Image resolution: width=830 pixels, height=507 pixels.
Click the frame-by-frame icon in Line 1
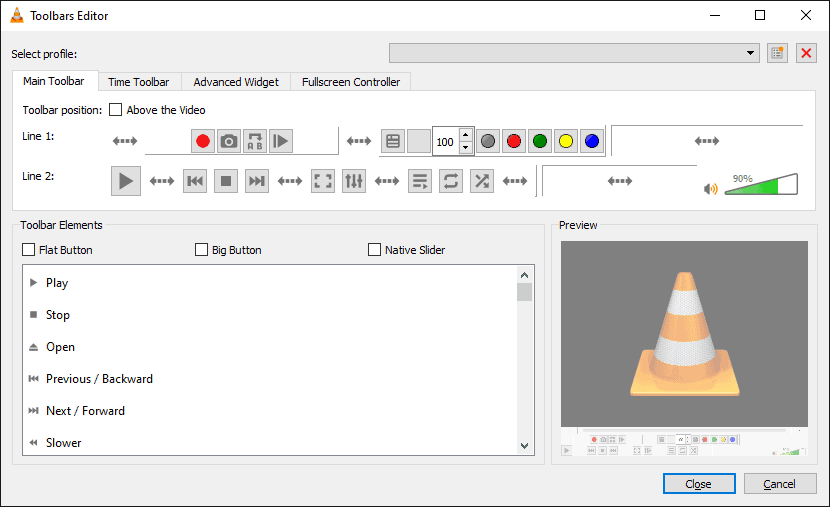(x=281, y=141)
